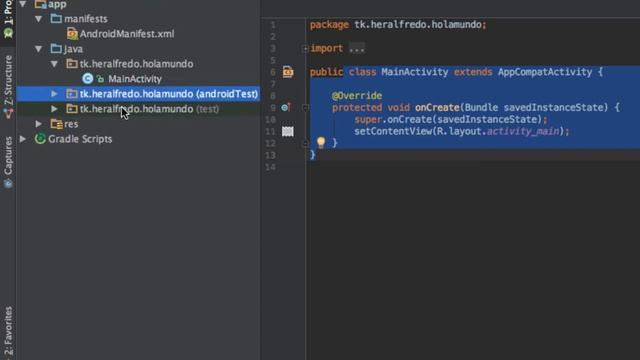This screenshot has width=640, height=360.
Task: Click 'activity_main' in setContentView call
Action: 523,131
